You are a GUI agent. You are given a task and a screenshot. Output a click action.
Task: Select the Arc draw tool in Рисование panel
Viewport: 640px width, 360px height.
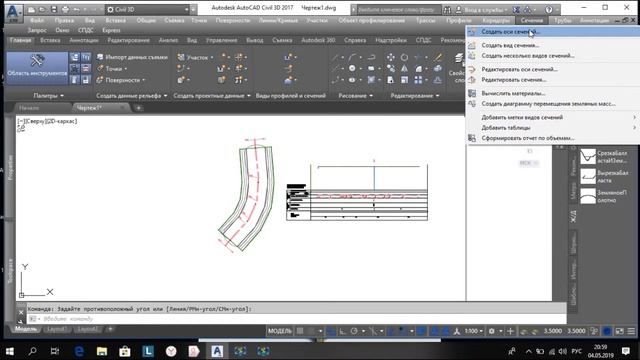pyautogui.click(x=352, y=57)
